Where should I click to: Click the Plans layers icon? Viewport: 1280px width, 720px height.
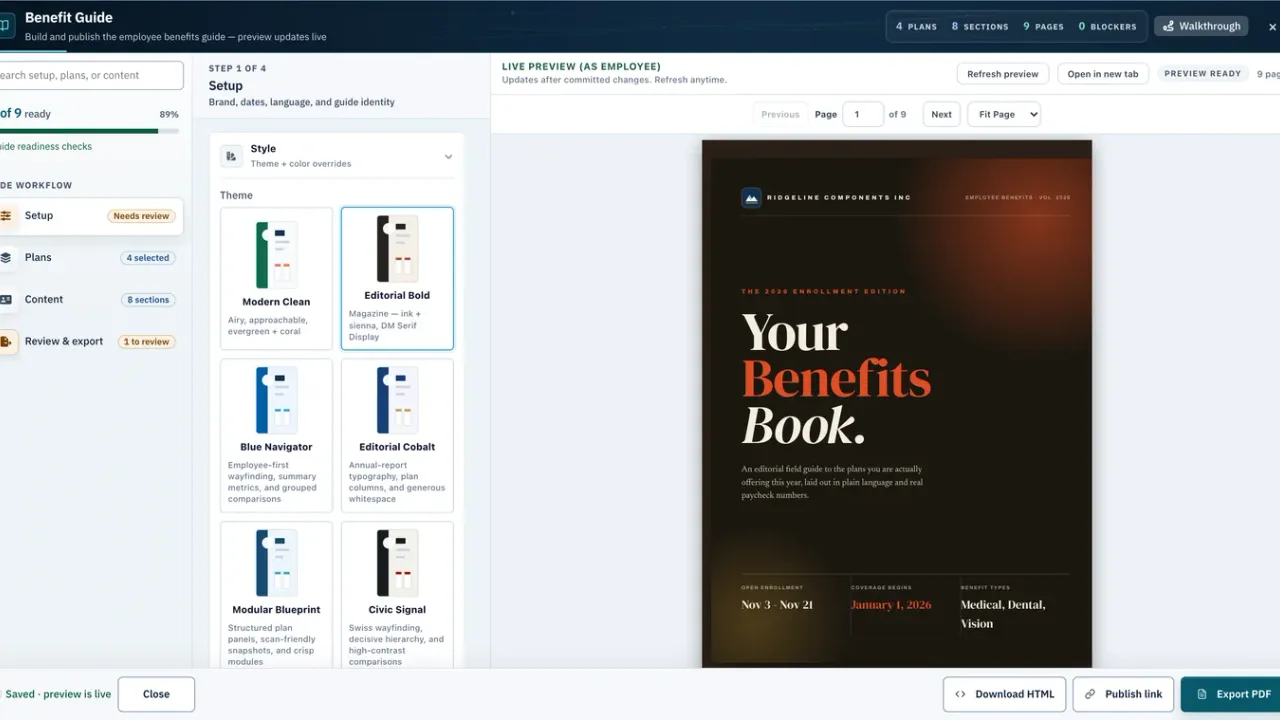[x=6, y=258]
